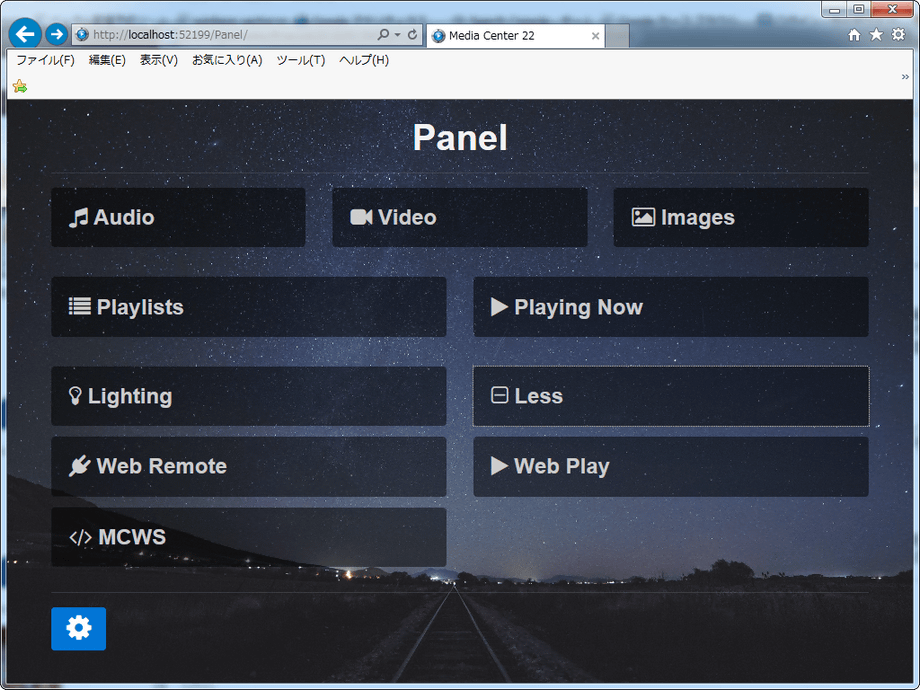Image resolution: width=920 pixels, height=690 pixels.
Task: Open browser favorites star icon
Action: click(x=876, y=35)
